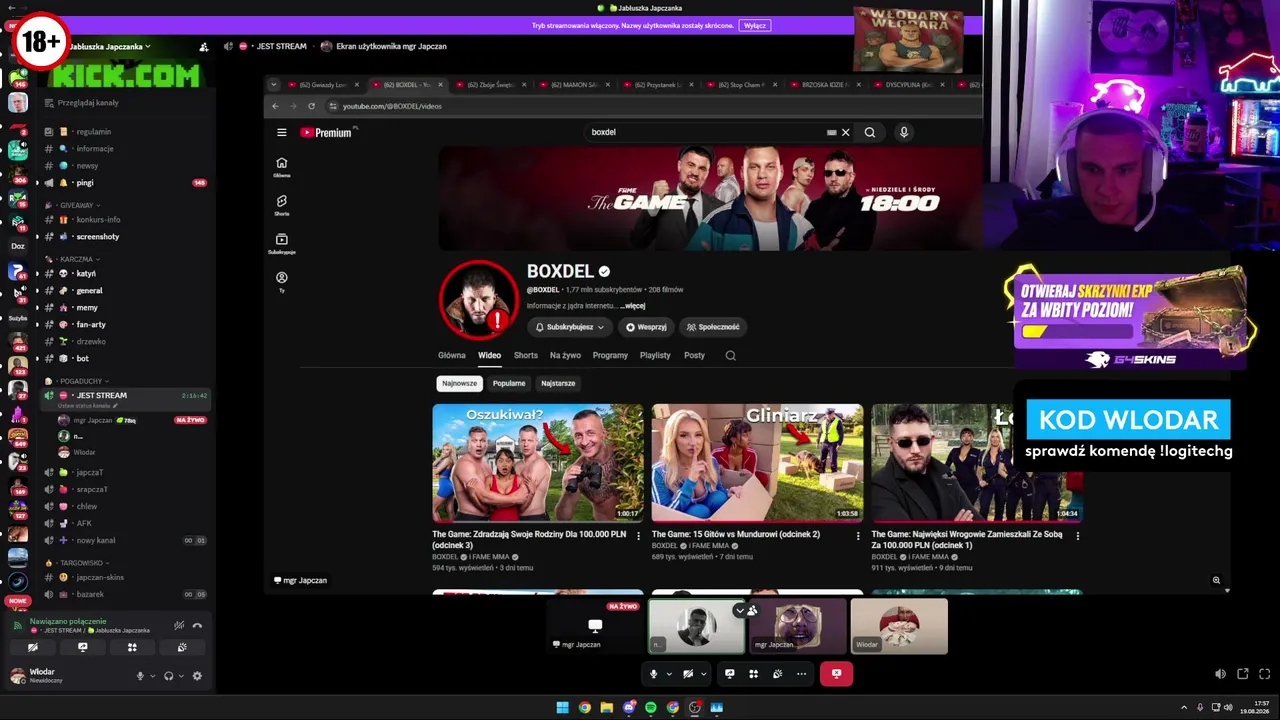Select the Najnowsze sort chip
The image size is (1280, 720).
(x=460, y=383)
